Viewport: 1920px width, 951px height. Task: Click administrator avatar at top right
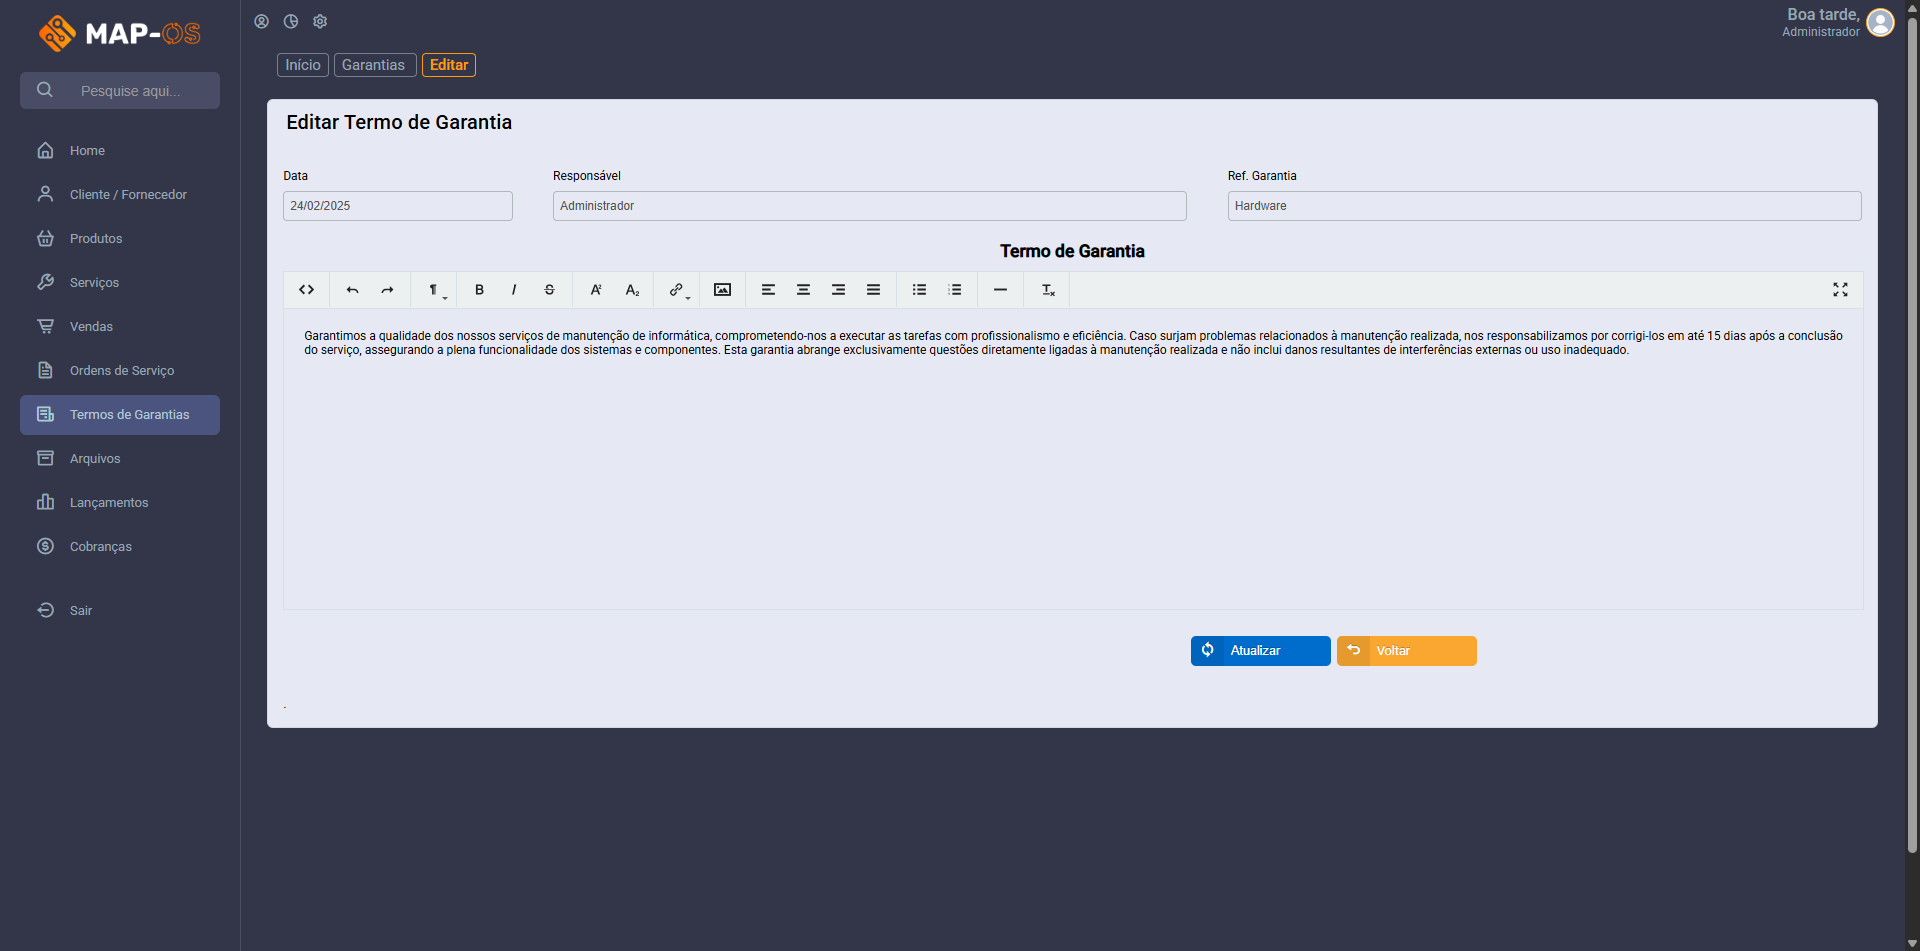pyautogui.click(x=1880, y=22)
